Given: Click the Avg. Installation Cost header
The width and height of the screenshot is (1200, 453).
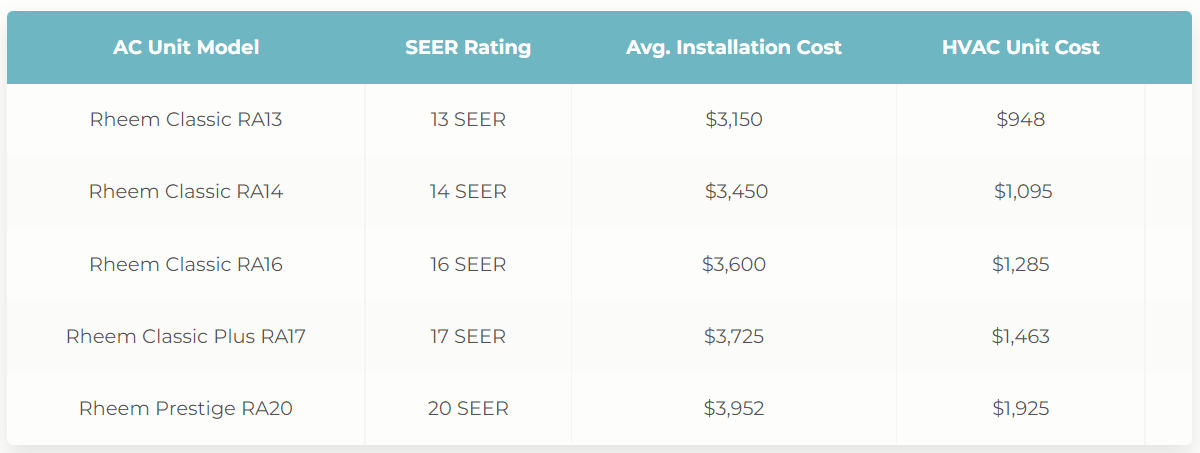Looking at the screenshot, I should pyautogui.click(x=734, y=47).
